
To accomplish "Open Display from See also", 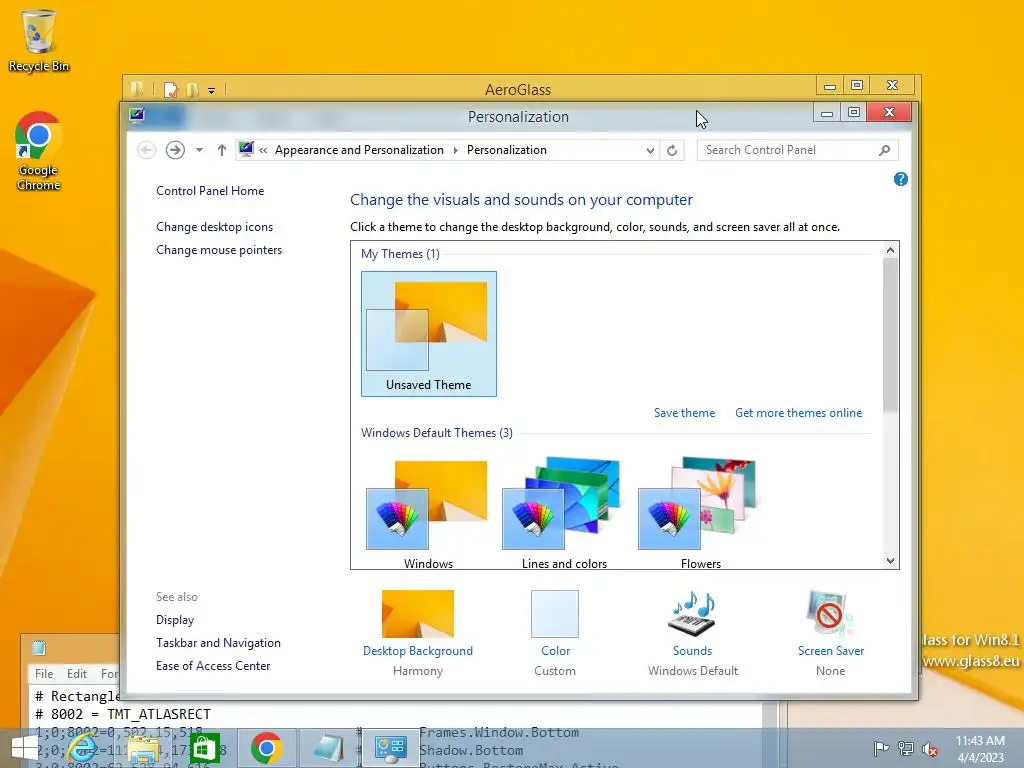I will pos(175,620).
